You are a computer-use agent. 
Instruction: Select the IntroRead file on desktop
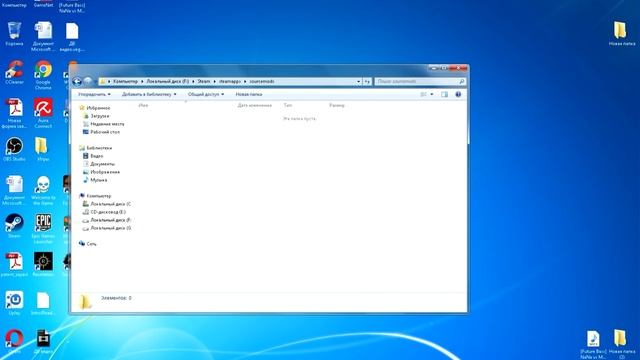click(43, 303)
